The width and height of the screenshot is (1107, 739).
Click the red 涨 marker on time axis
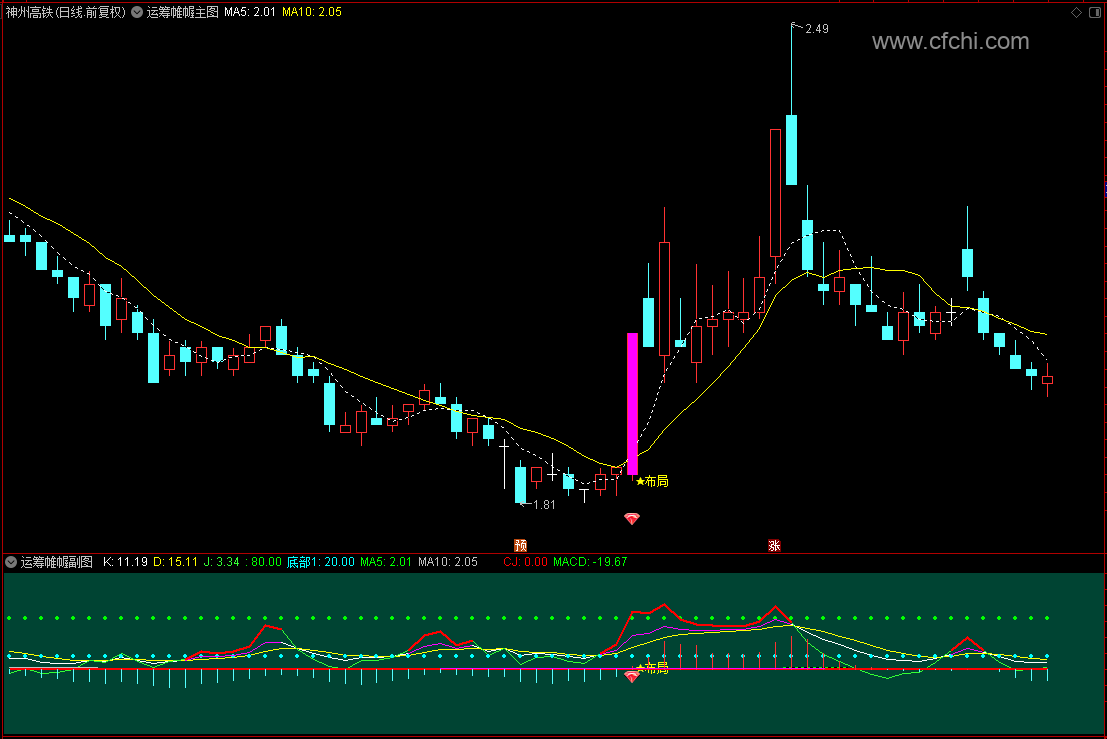pos(774,545)
